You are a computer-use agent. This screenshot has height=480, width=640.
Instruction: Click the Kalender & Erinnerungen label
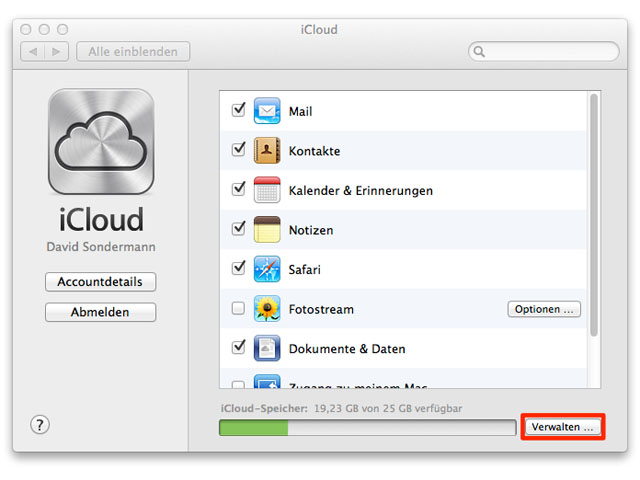point(361,191)
